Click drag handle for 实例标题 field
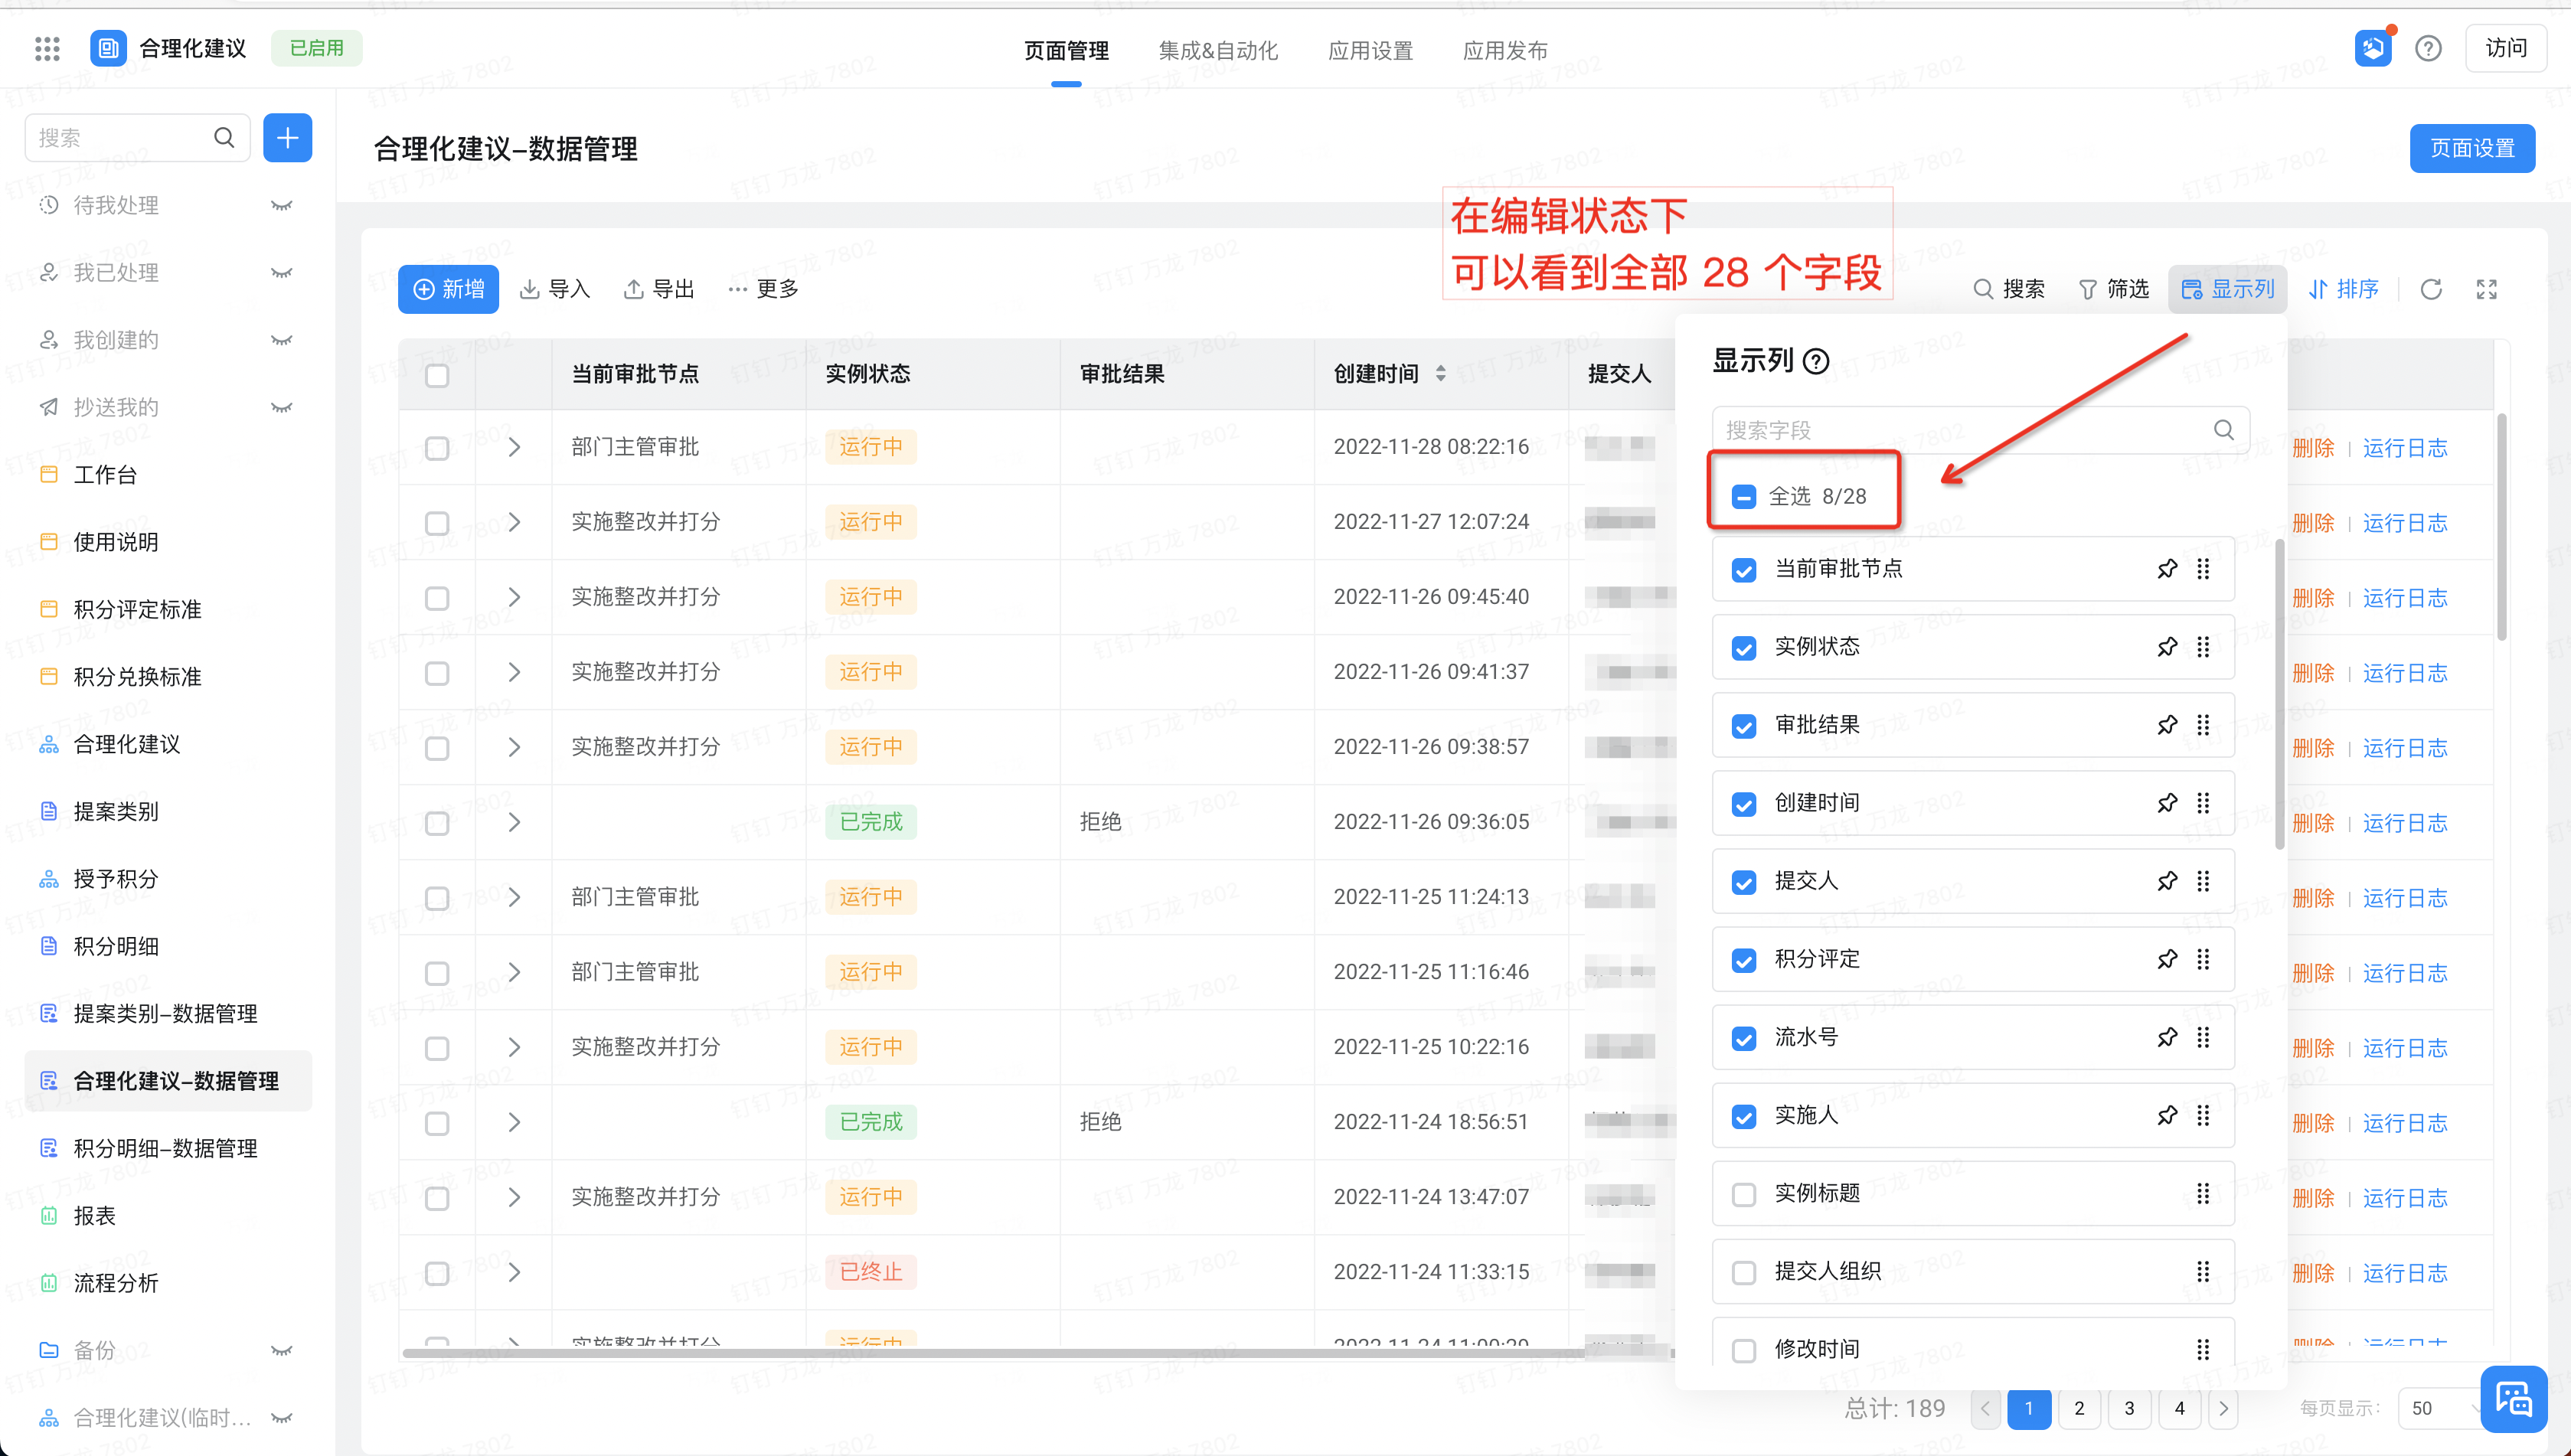This screenshot has width=2571, height=1456. [x=2203, y=1193]
